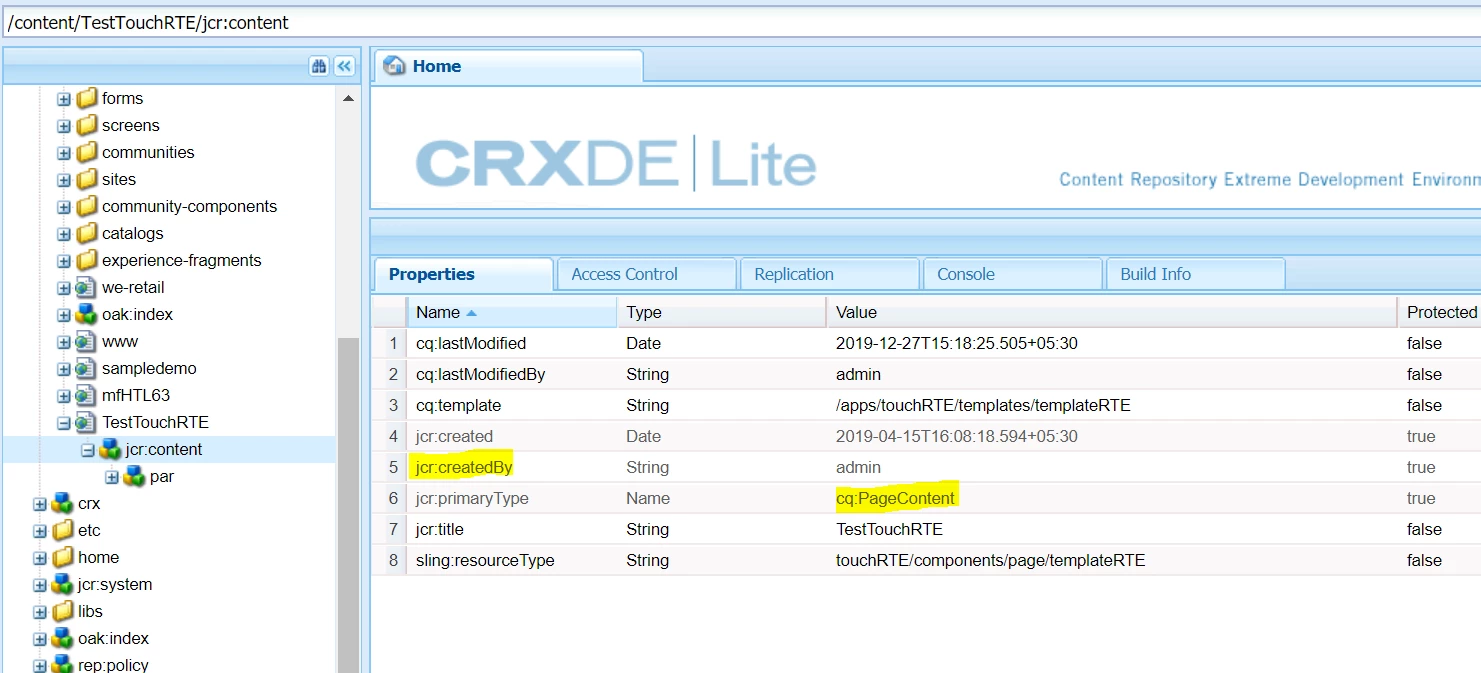Screen dimensions: 1481x673
Task: Click the cq:template value /apps/touchRTE/templates/templateRTE
Action: click(983, 405)
